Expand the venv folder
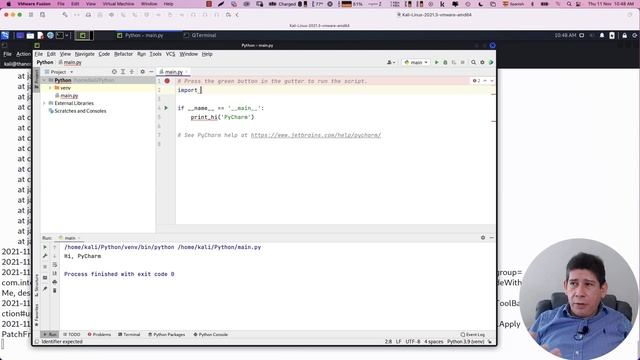 click(50, 88)
